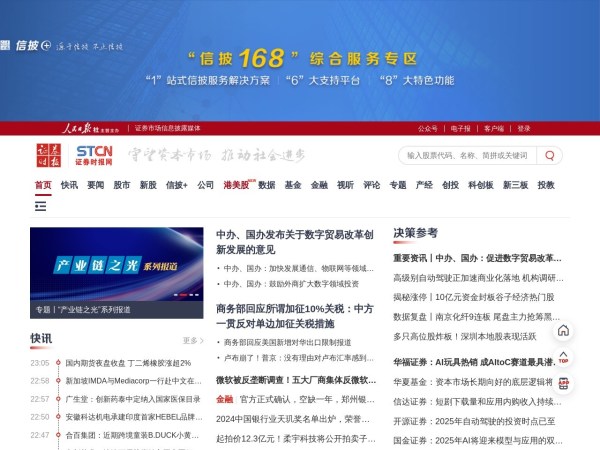Click the STCN 证券时报网 logo
This screenshot has height=450, width=600.
(95, 155)
